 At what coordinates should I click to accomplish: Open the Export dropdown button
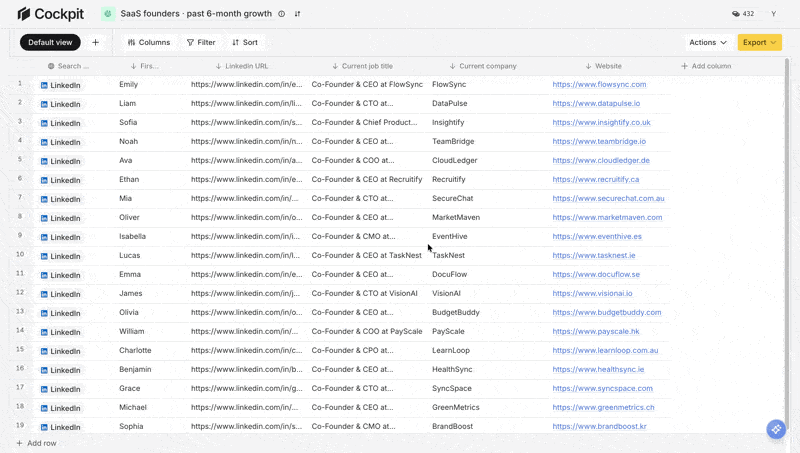[x=759, y=42]
